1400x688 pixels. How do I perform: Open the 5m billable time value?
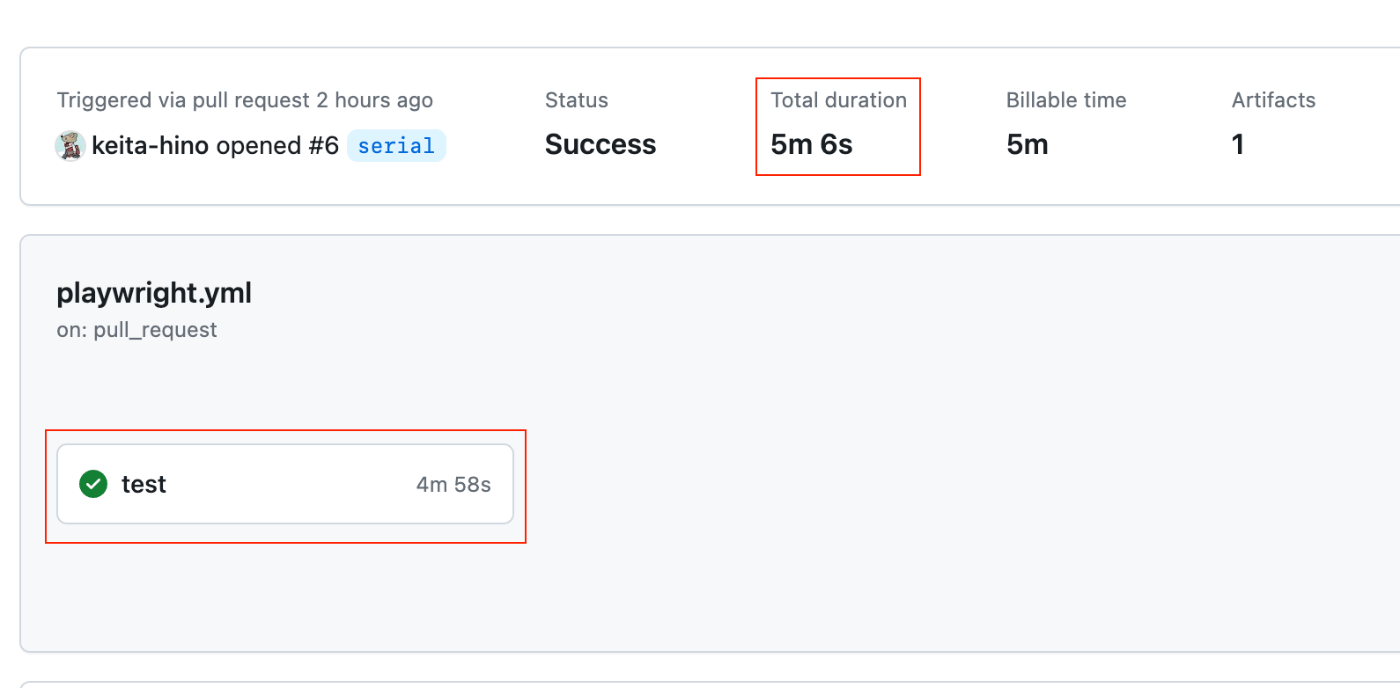(x=1027, y=145)
